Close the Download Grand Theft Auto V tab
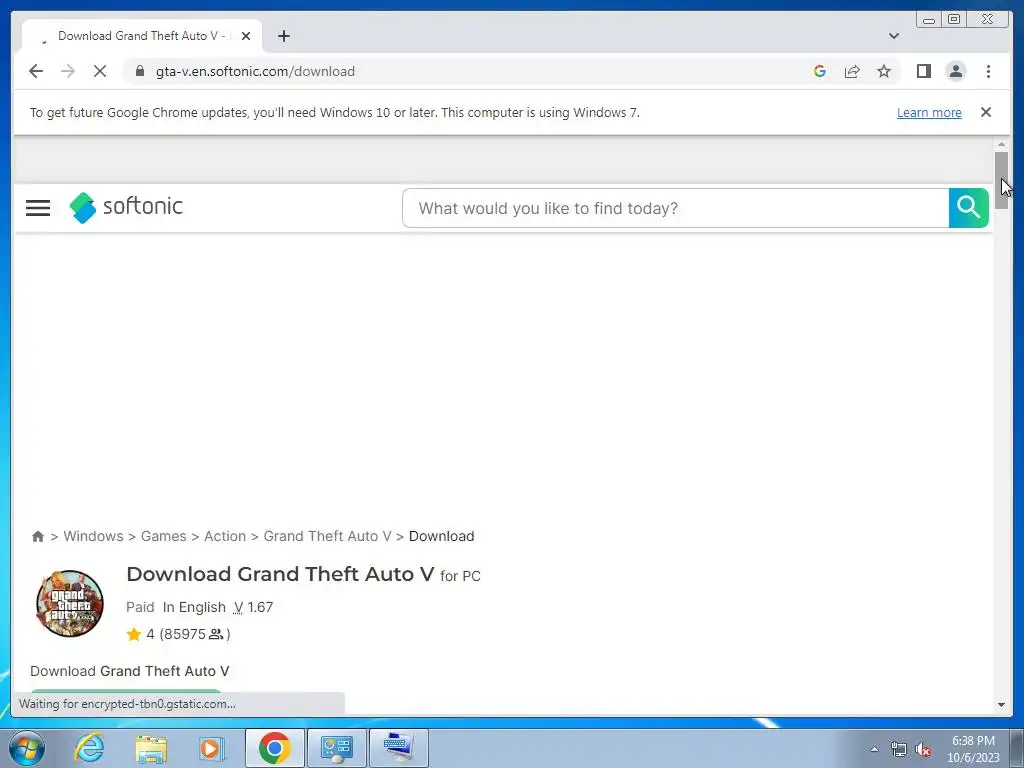The height and width of the screenshot is (768, 1024). point(246,36)
